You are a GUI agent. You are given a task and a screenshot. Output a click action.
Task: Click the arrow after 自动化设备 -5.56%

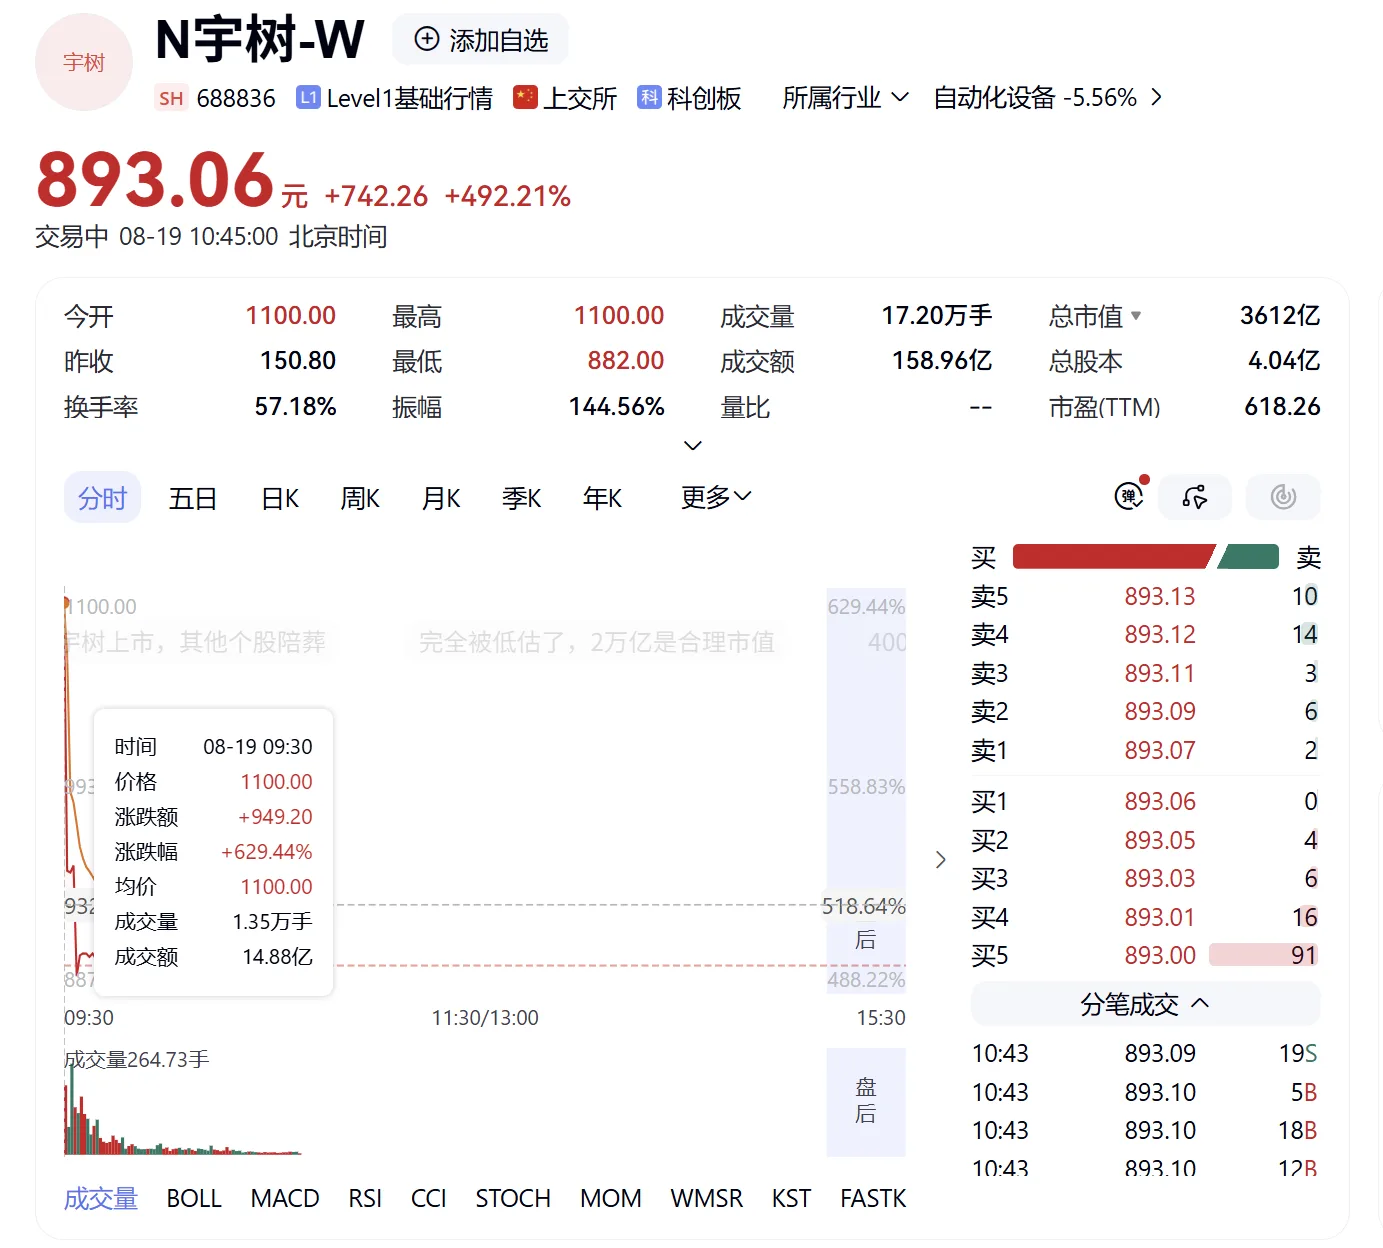coord(1157,97)
